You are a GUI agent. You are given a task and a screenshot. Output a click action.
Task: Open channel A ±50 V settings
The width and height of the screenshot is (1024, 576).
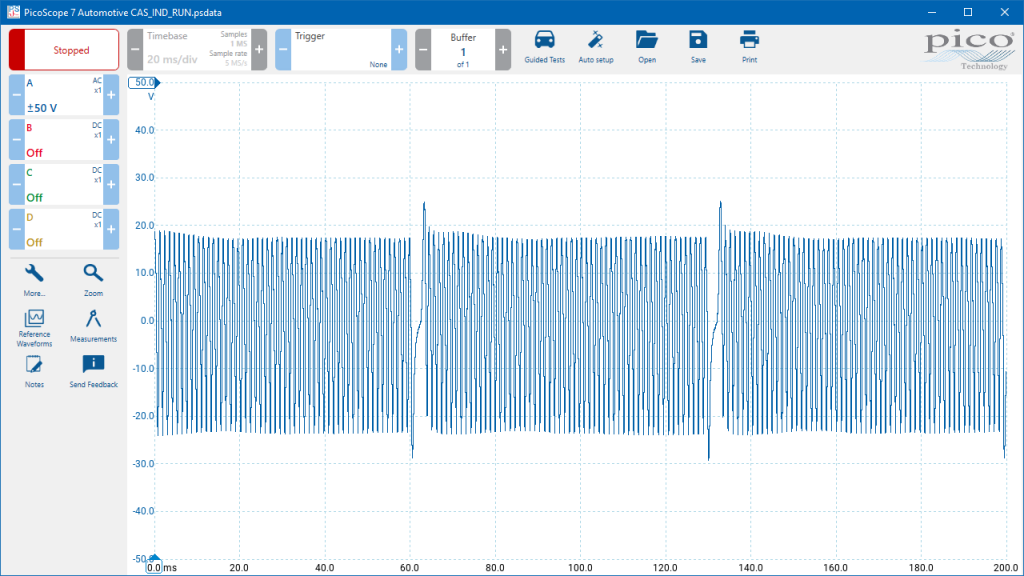point(63,95)
